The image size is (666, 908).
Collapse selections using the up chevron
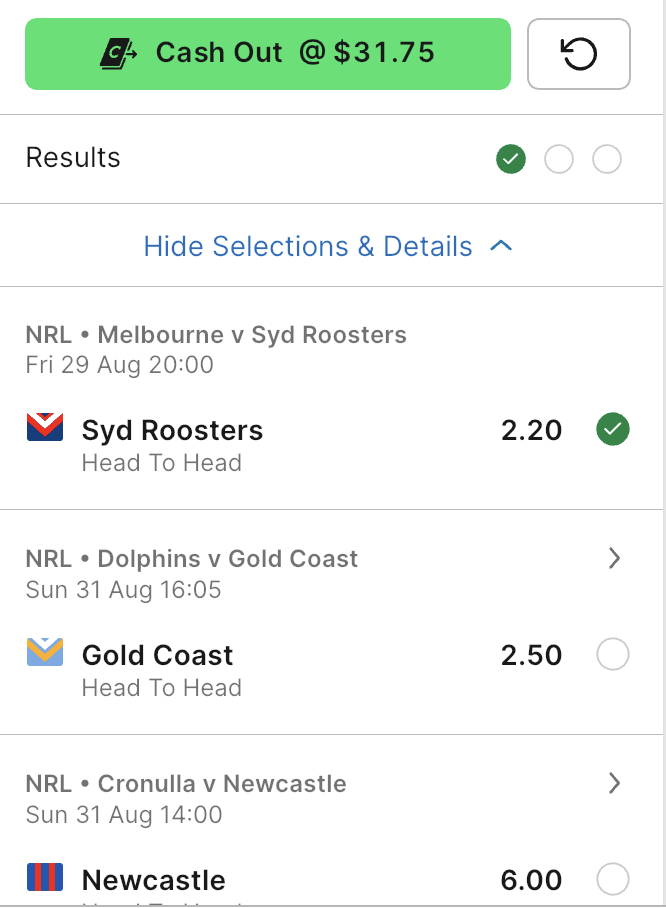(x=501, y=246)
